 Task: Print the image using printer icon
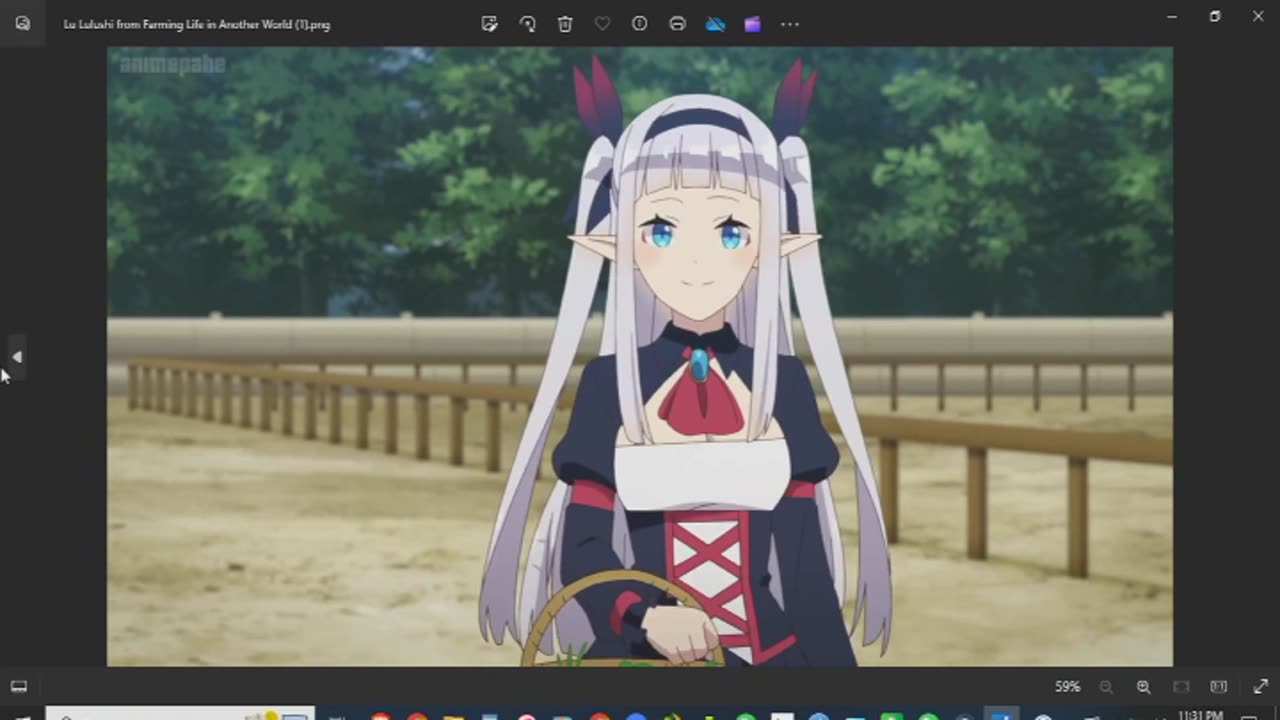pos(677,24)
